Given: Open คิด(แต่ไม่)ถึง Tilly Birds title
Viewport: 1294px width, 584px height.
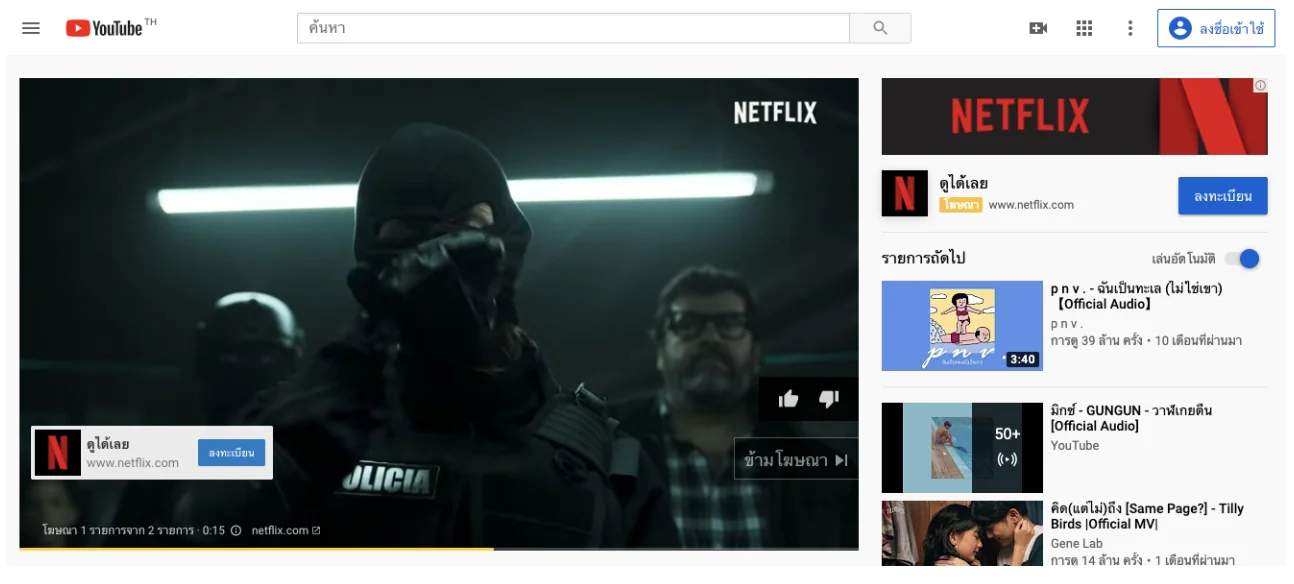Looking at the screenshot, I should pos(1147,516).
